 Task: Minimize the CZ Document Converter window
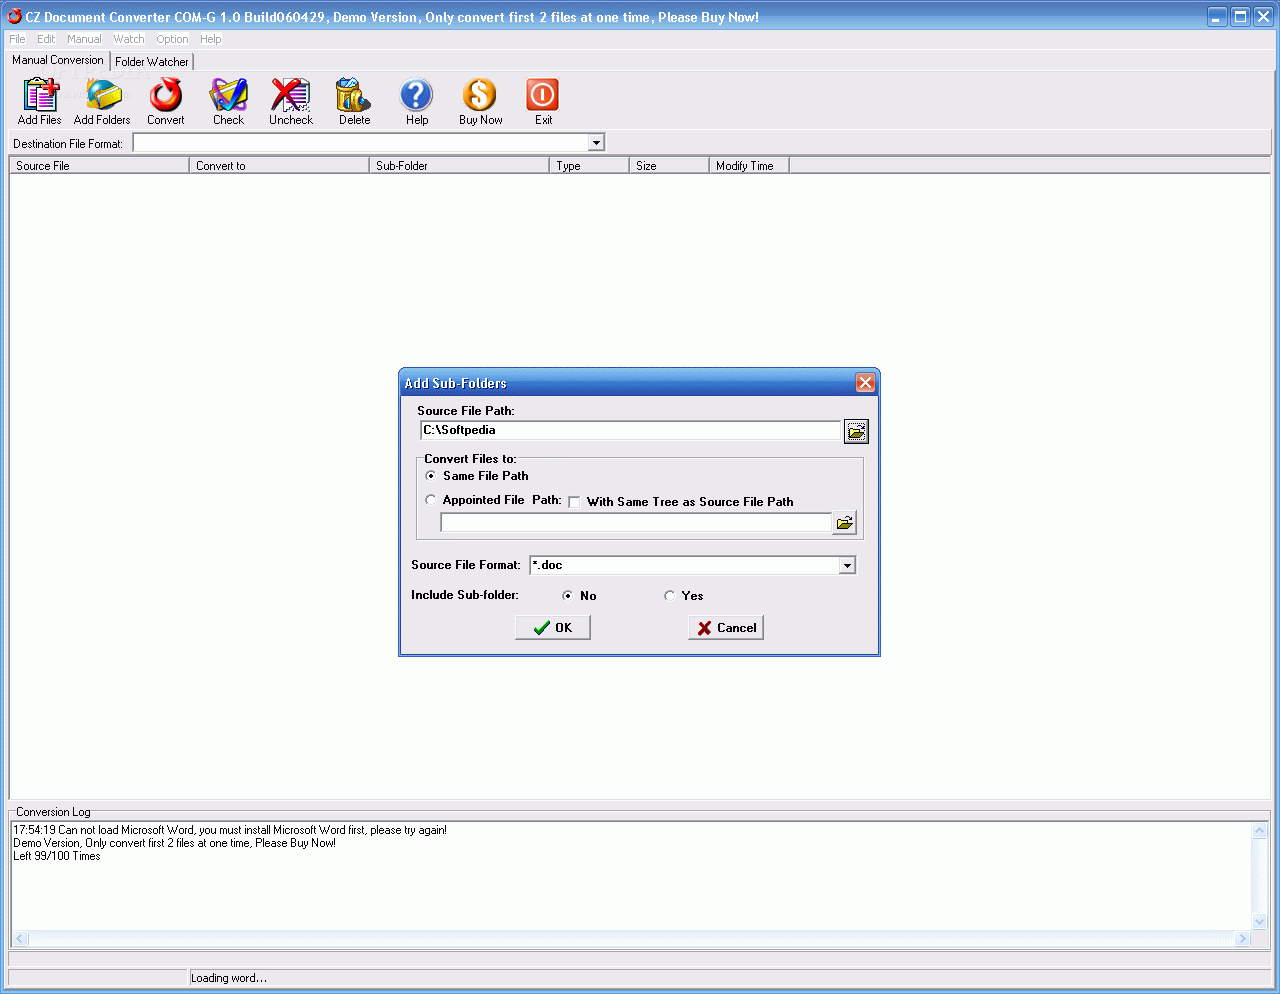[1217, 16]
